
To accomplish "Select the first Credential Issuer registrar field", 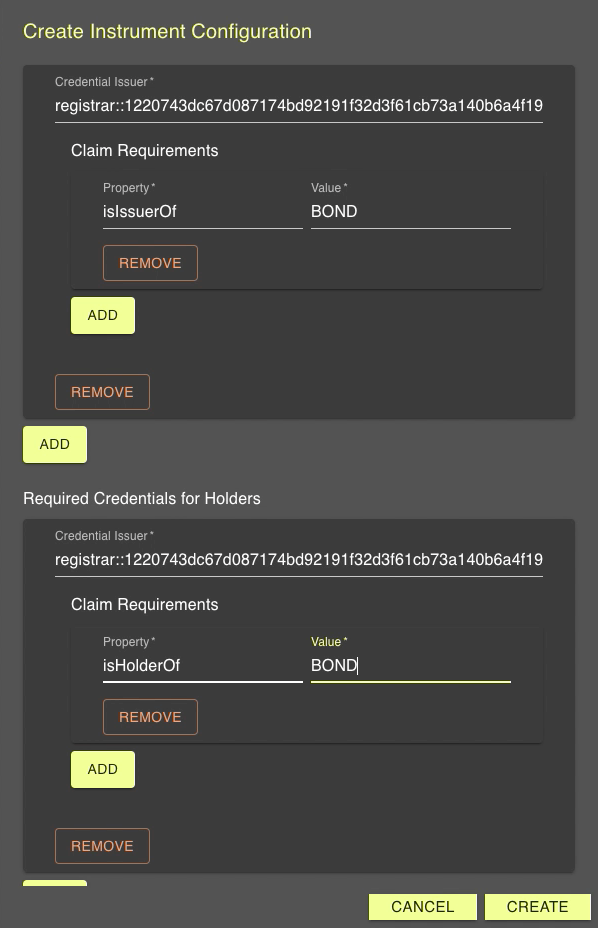I will tap(298, 106).
